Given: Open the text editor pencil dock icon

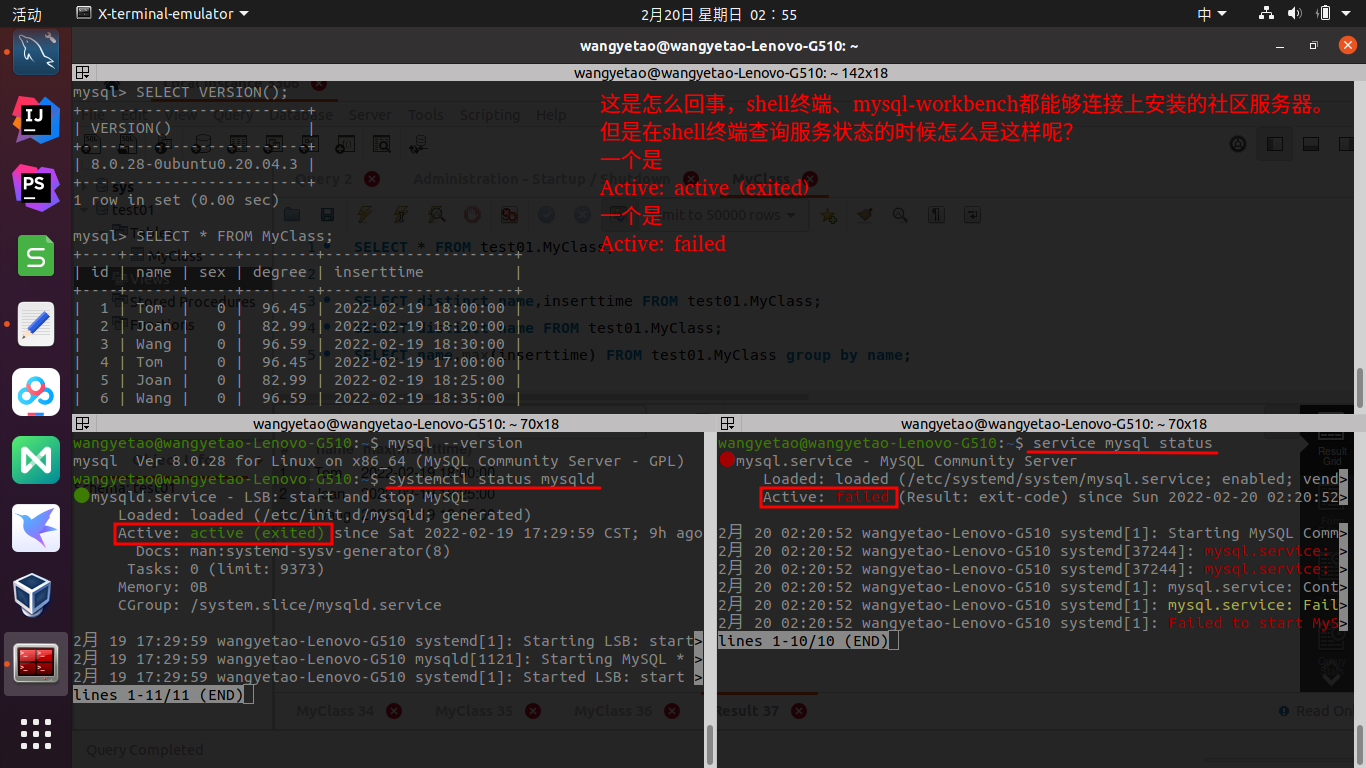Looking at the screenshot, I should tap(36, 325).
